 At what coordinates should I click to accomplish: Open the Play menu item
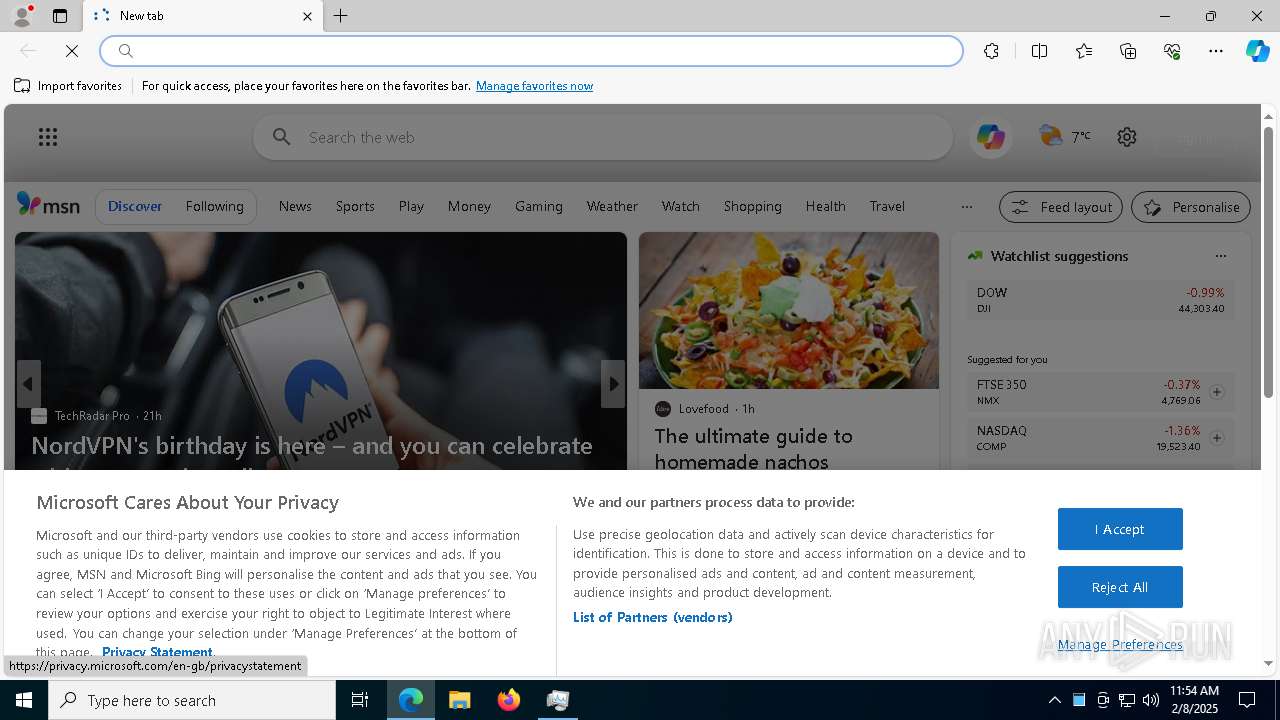point(411,206)
